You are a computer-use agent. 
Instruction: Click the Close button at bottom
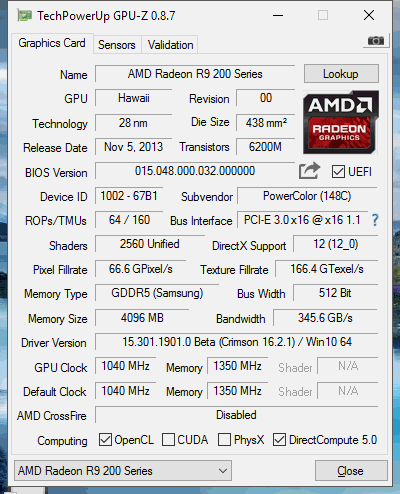coord(351,471)
